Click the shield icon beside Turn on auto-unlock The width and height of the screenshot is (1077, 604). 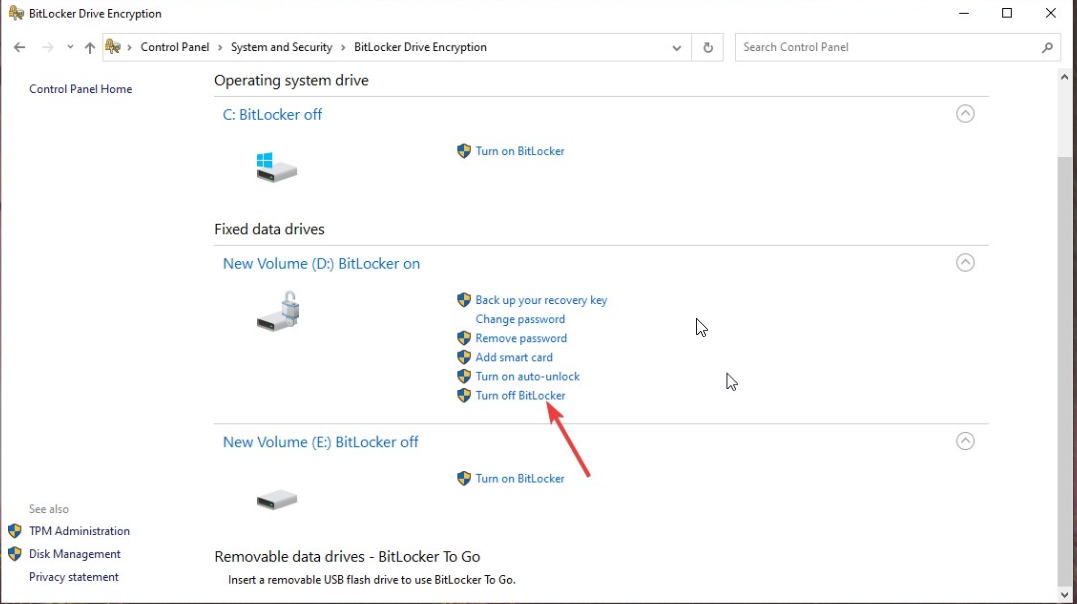(463, 376)
